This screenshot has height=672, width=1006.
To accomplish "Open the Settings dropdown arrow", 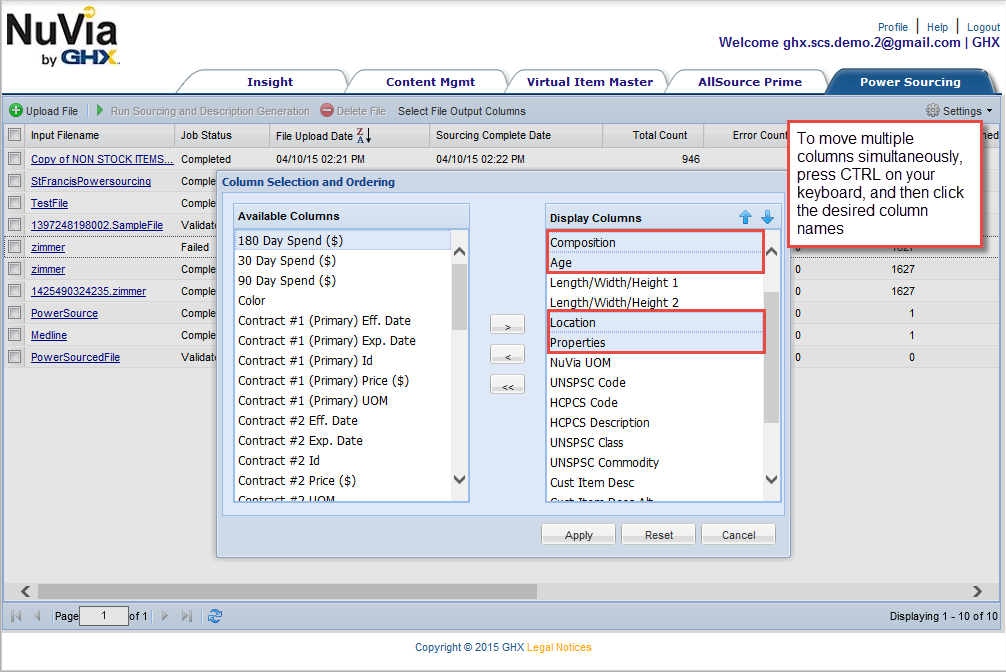I will point(989,111).
